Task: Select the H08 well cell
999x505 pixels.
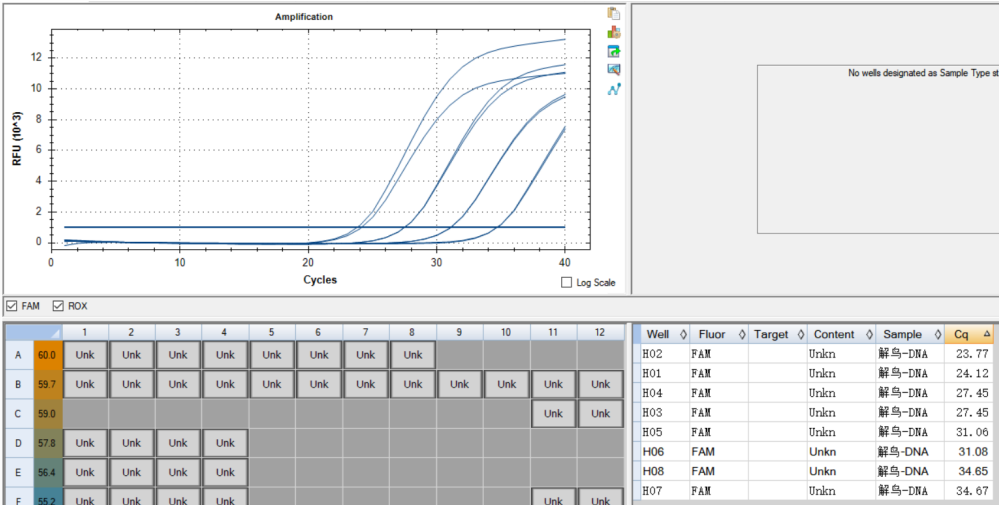Action: pyautogui.click(x=665, y=472)
